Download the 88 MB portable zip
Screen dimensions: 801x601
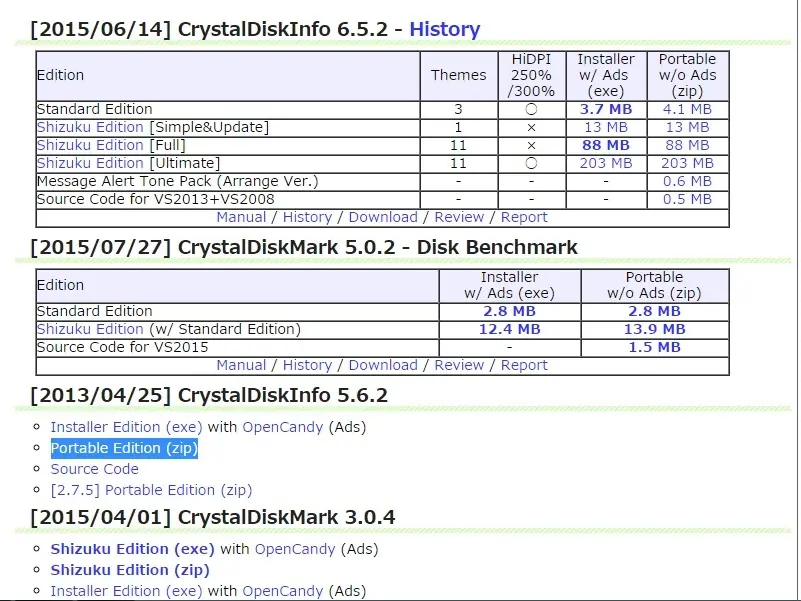pyautogui.click(x=687, y=145)
